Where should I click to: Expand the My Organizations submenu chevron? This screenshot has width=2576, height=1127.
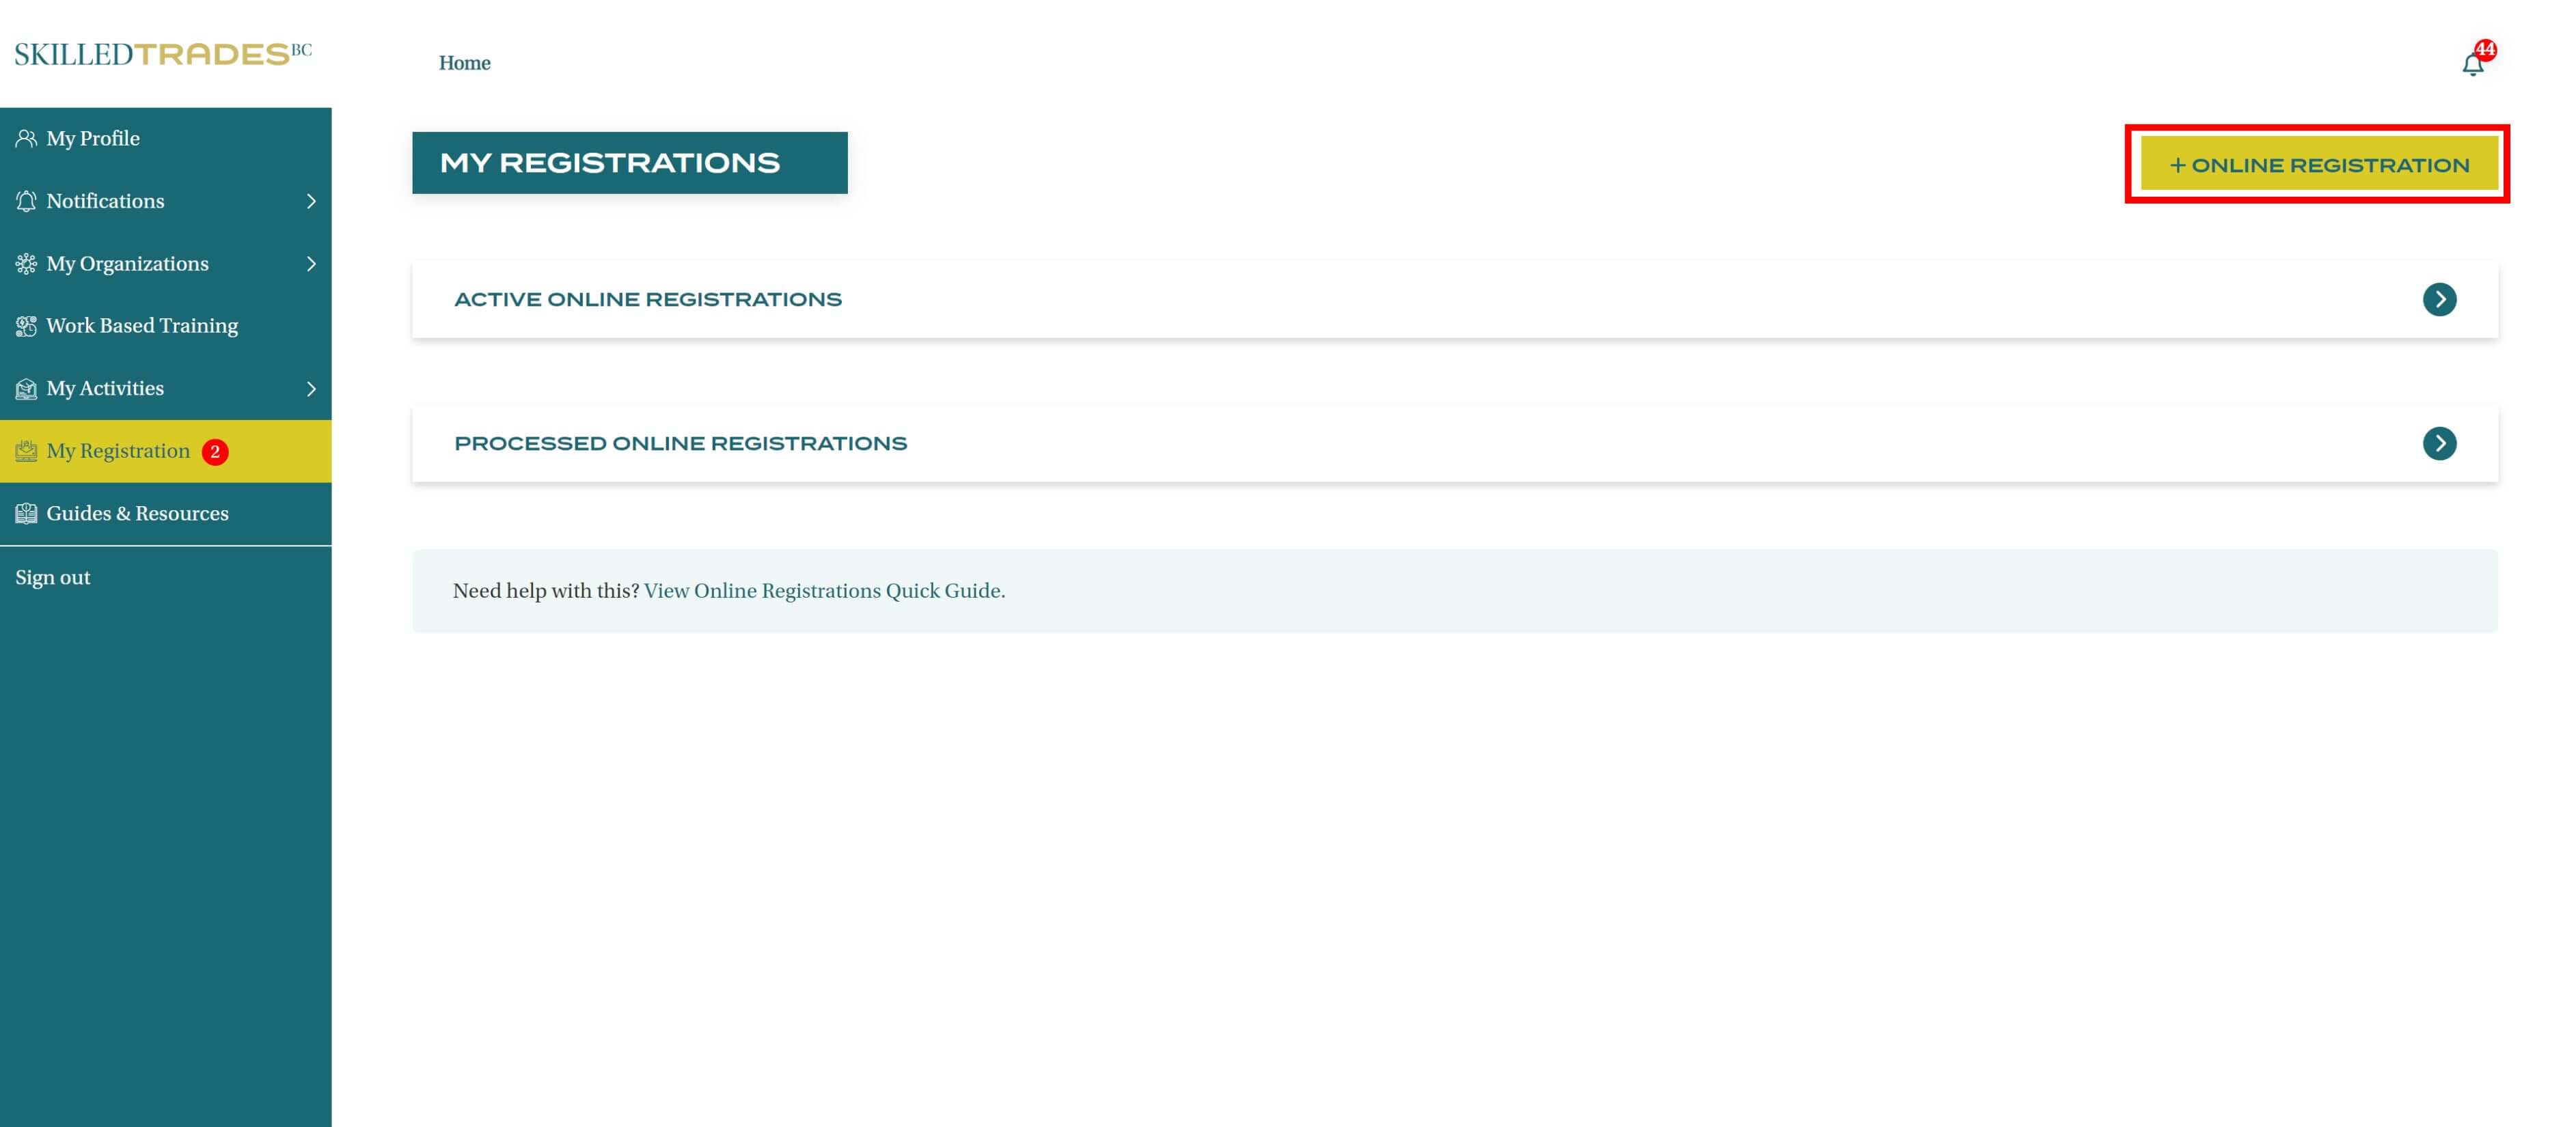[x=311, y=264]
